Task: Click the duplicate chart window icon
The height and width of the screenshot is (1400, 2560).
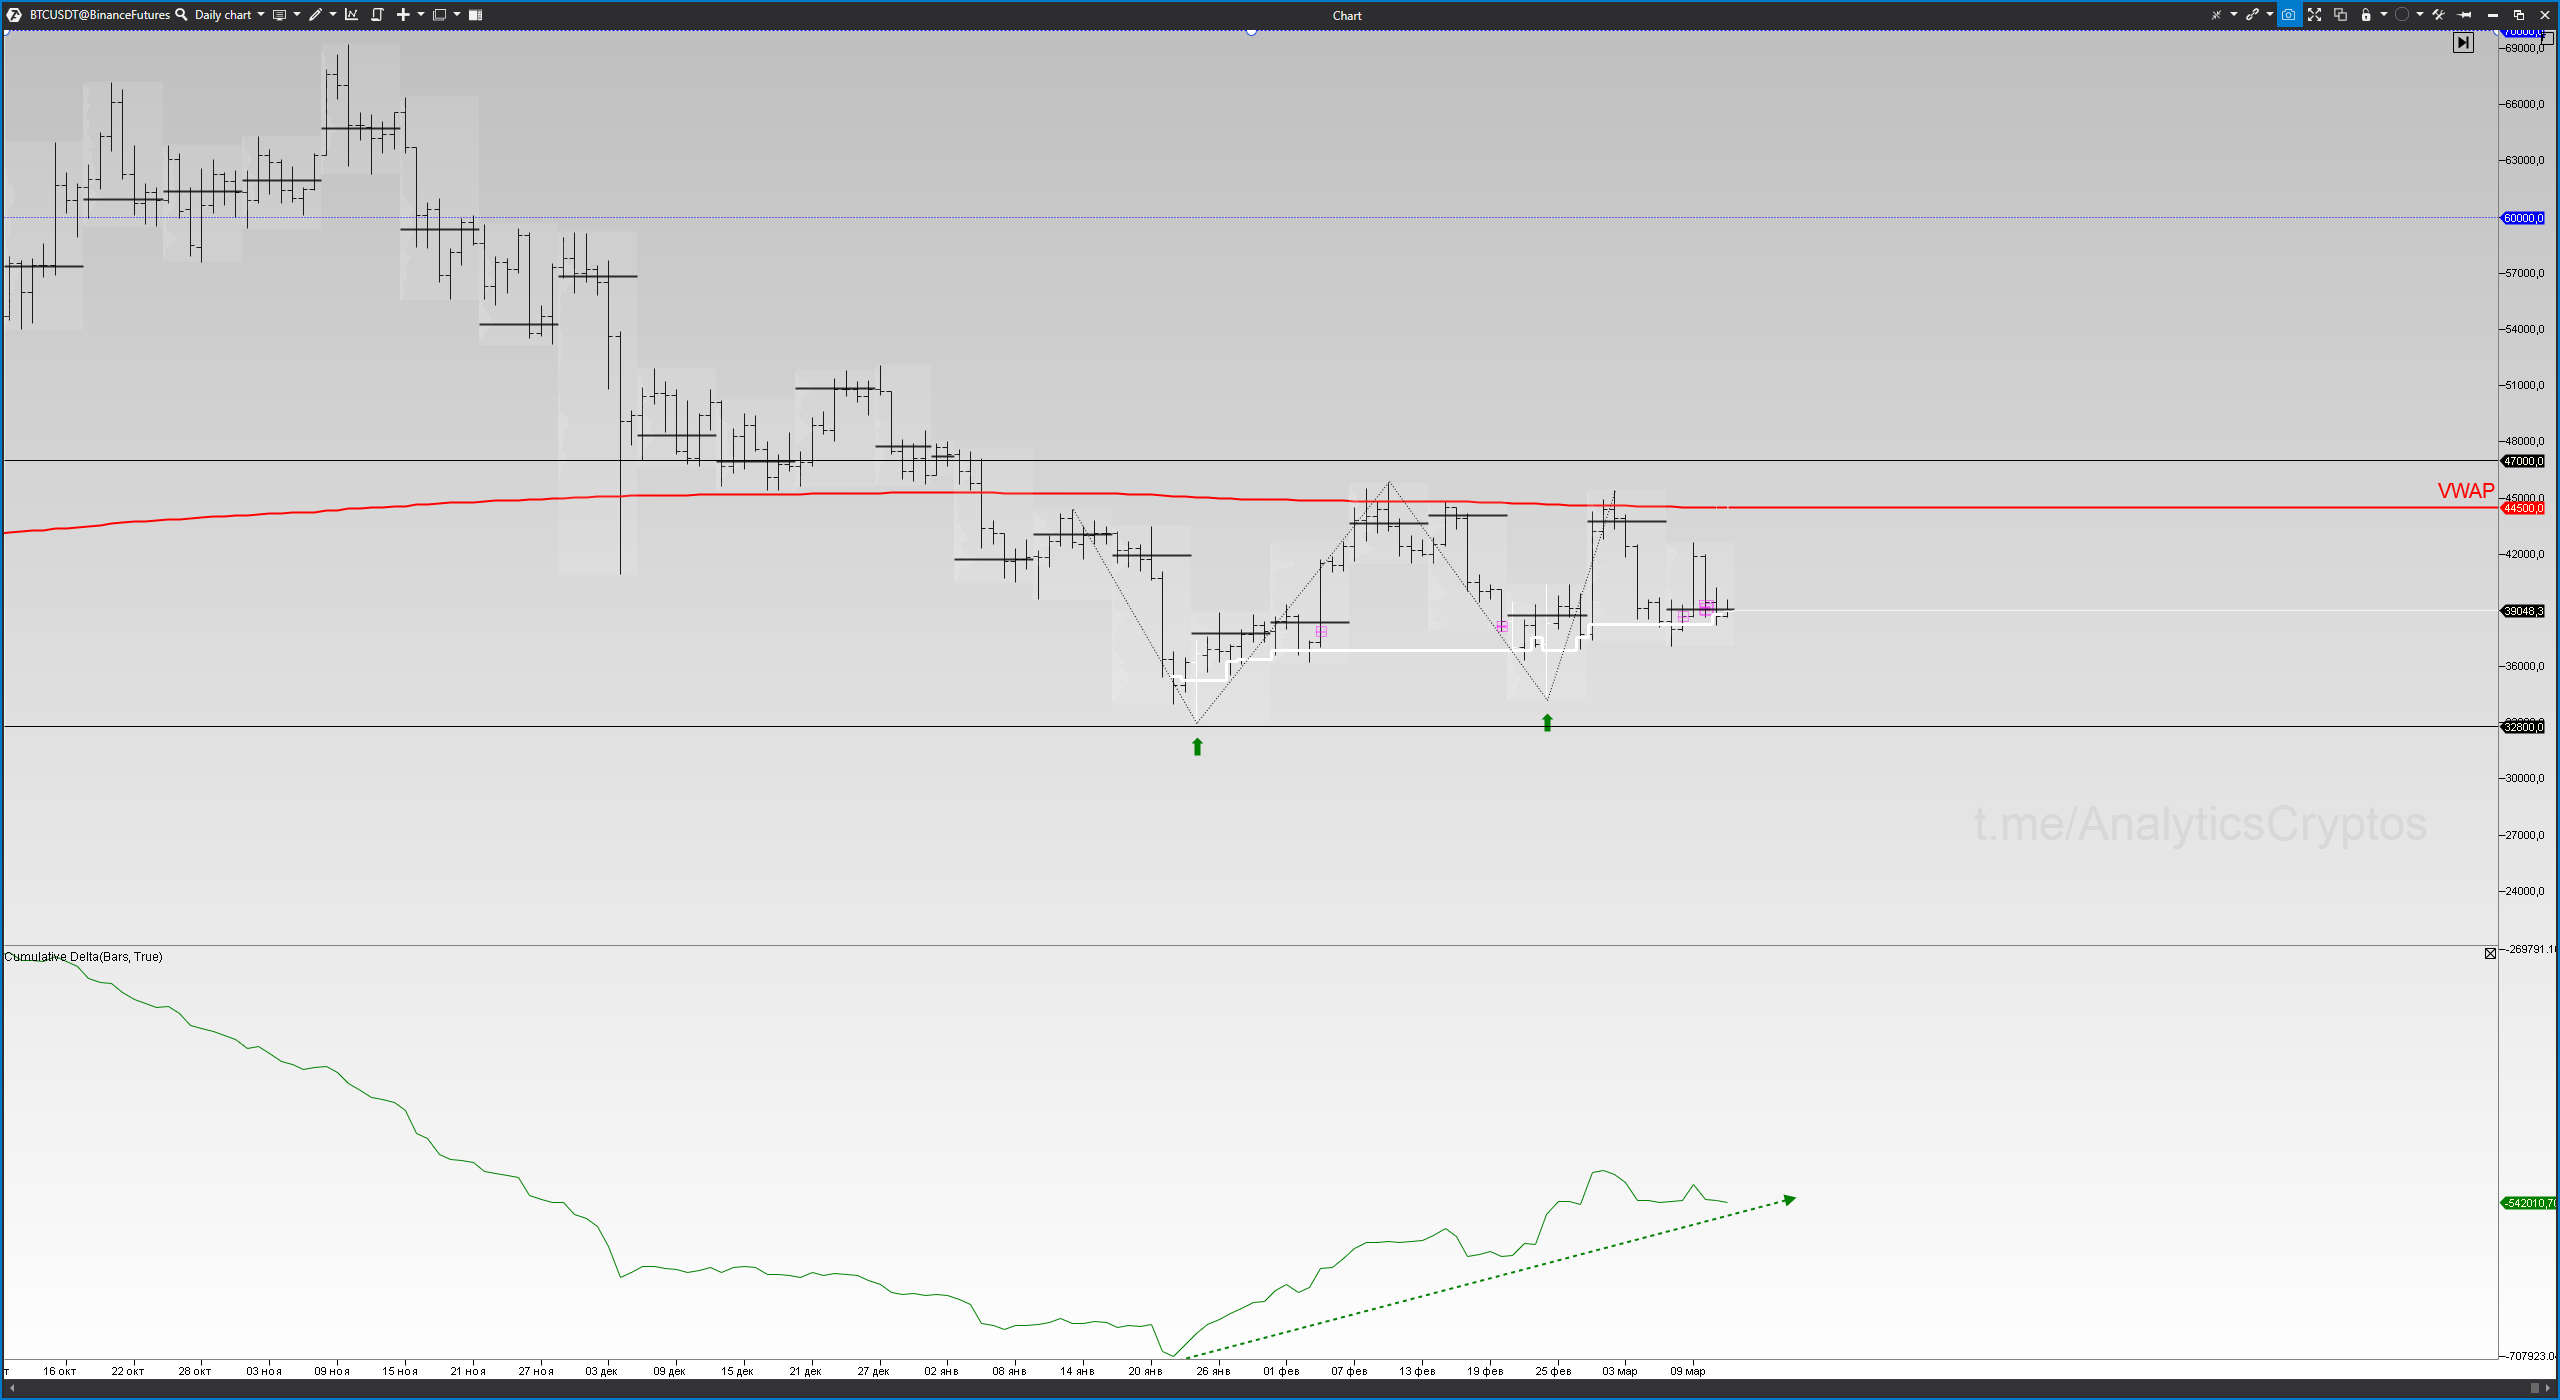Action: (2341, 15)
